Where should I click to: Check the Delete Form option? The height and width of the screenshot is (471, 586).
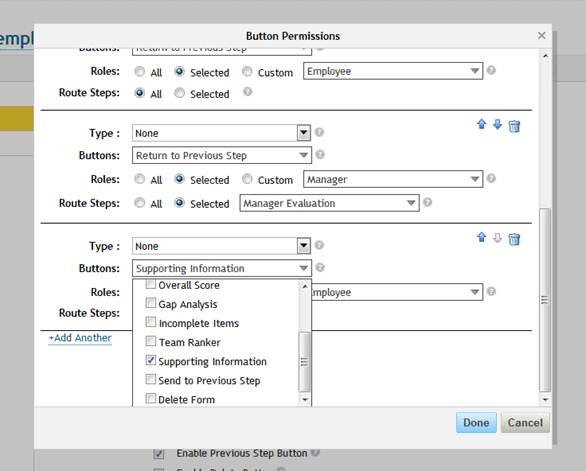(x=151, y=398)
